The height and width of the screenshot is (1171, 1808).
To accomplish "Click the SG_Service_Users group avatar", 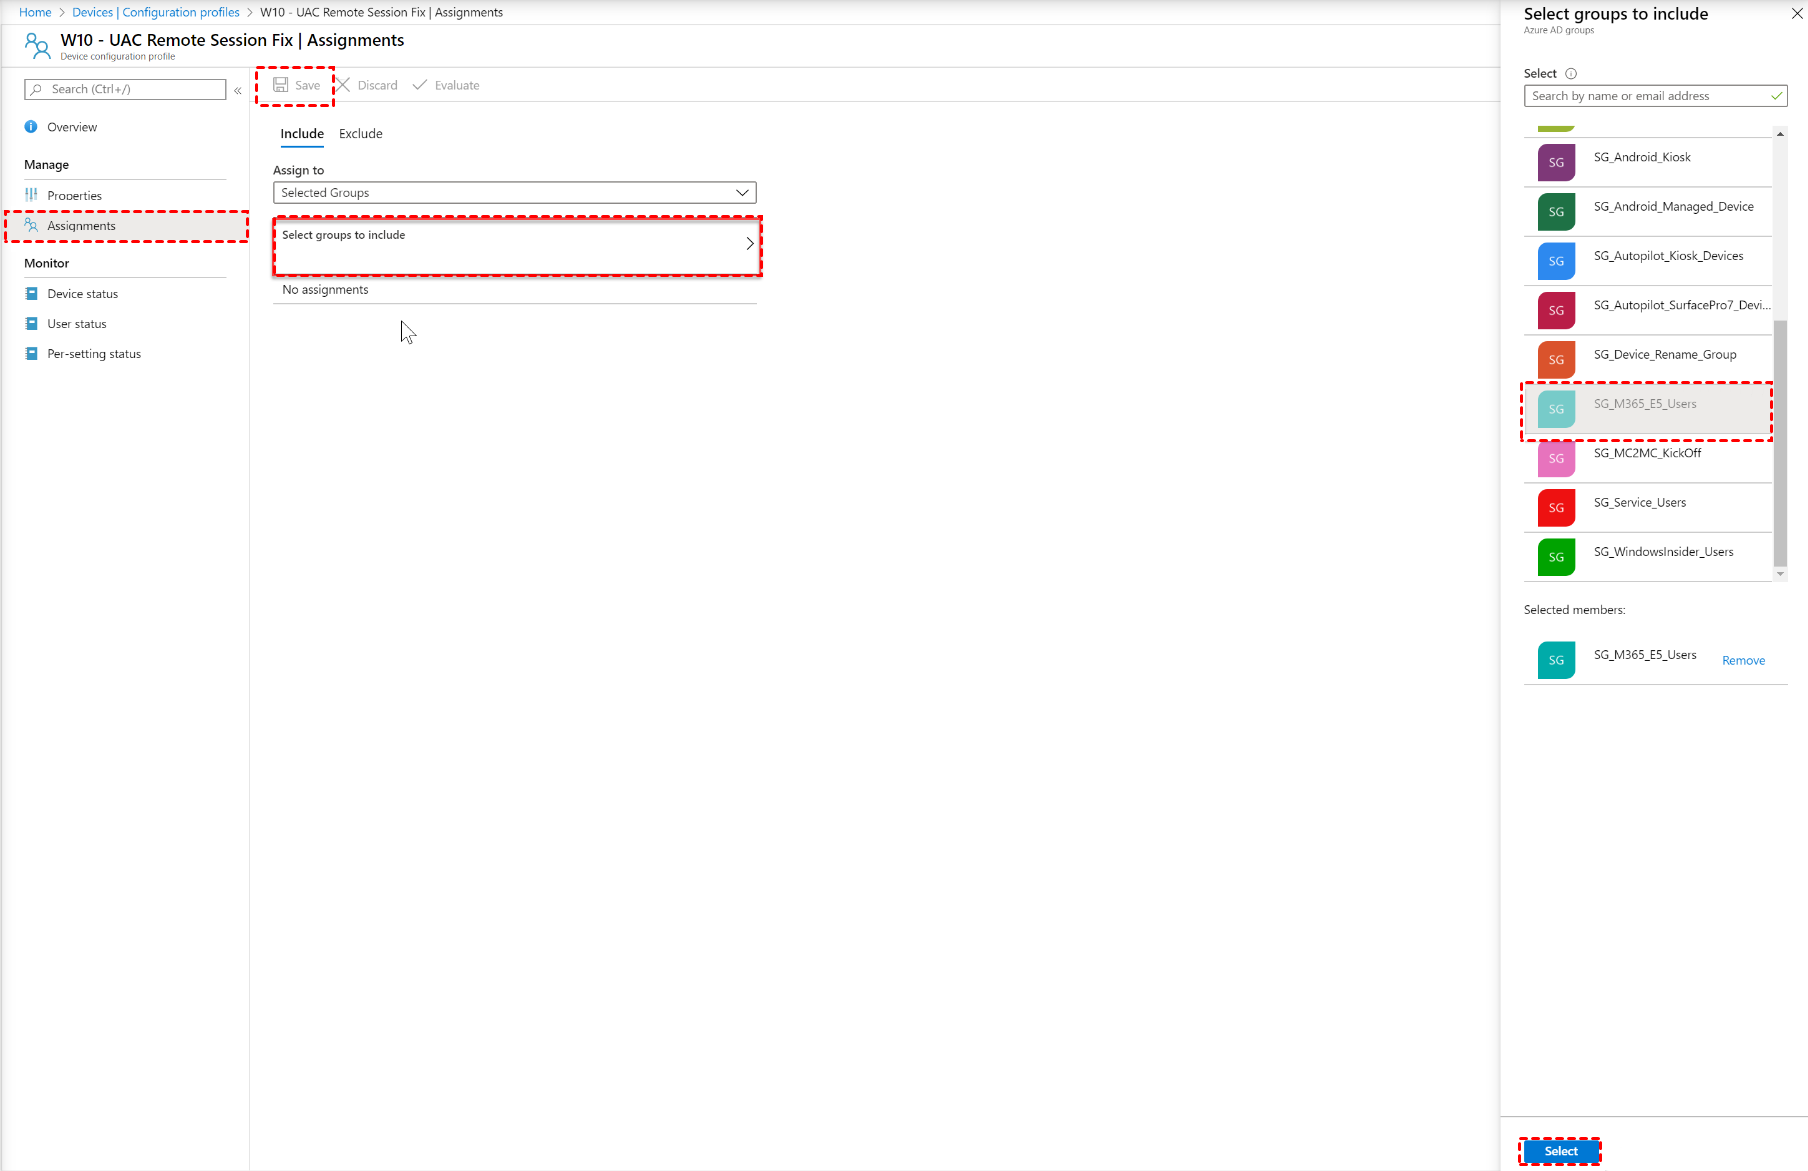I will [x=1556, y=508].
